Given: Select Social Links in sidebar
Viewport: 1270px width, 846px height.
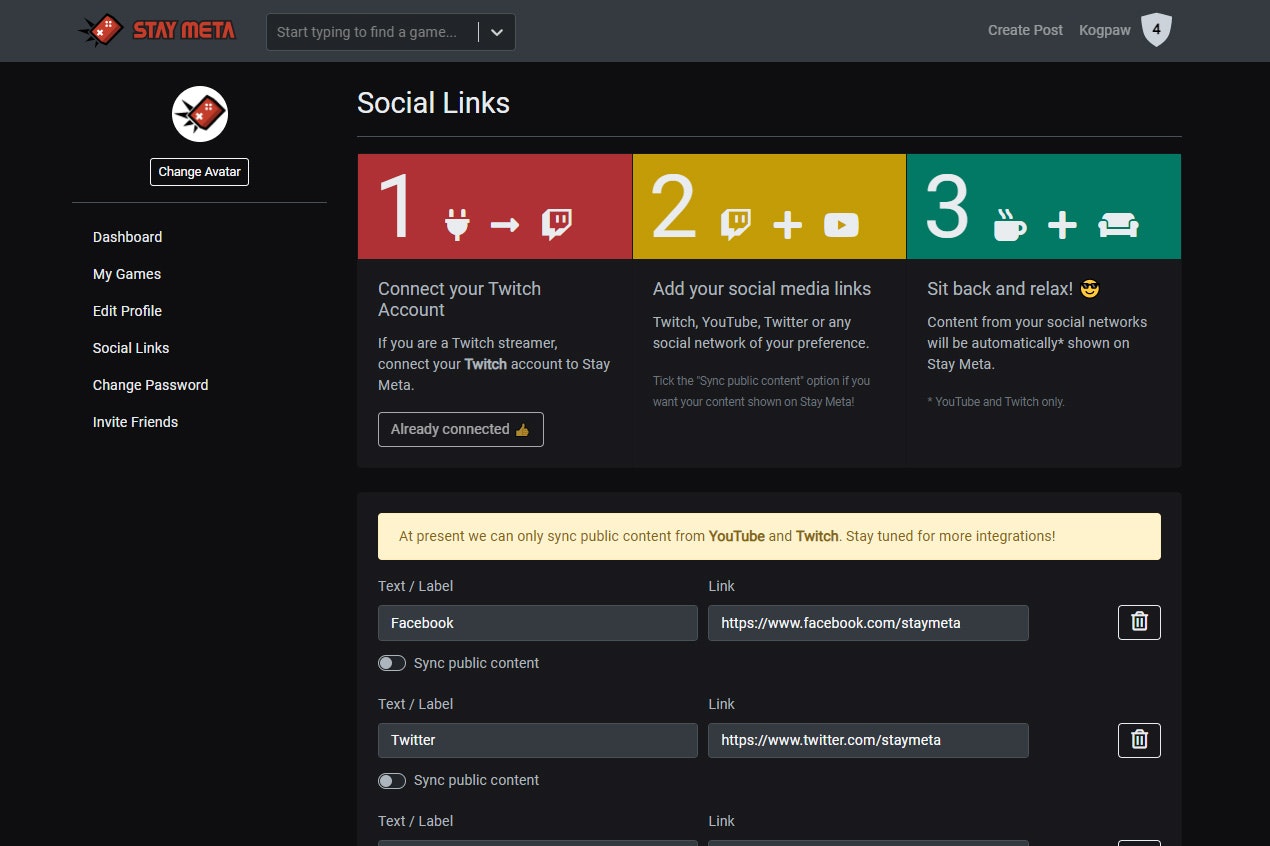Looking at the screenshot, I should [x=131, y=348].
